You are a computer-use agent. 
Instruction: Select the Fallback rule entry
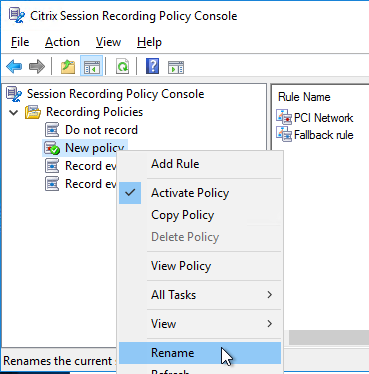click(x=315, y=135)
